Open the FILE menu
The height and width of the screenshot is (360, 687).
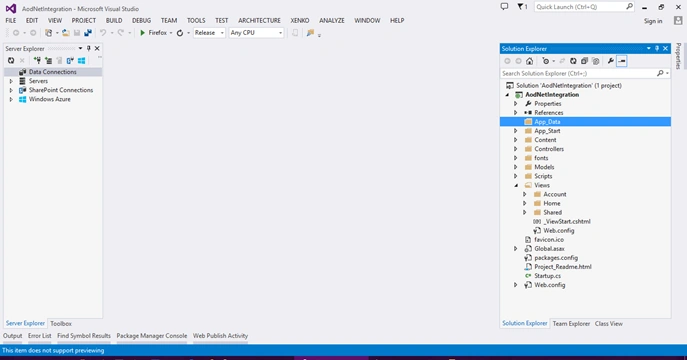tap(11, 21)
